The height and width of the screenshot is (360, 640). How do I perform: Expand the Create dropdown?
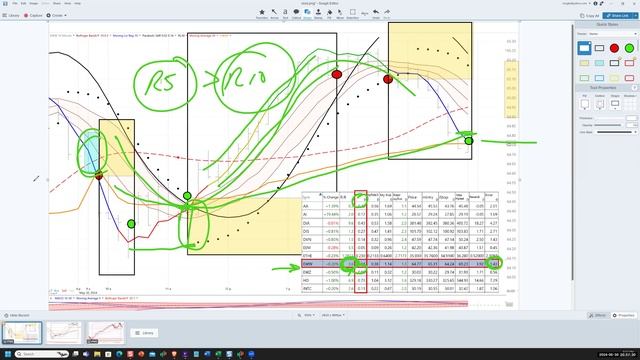point(56,16)
